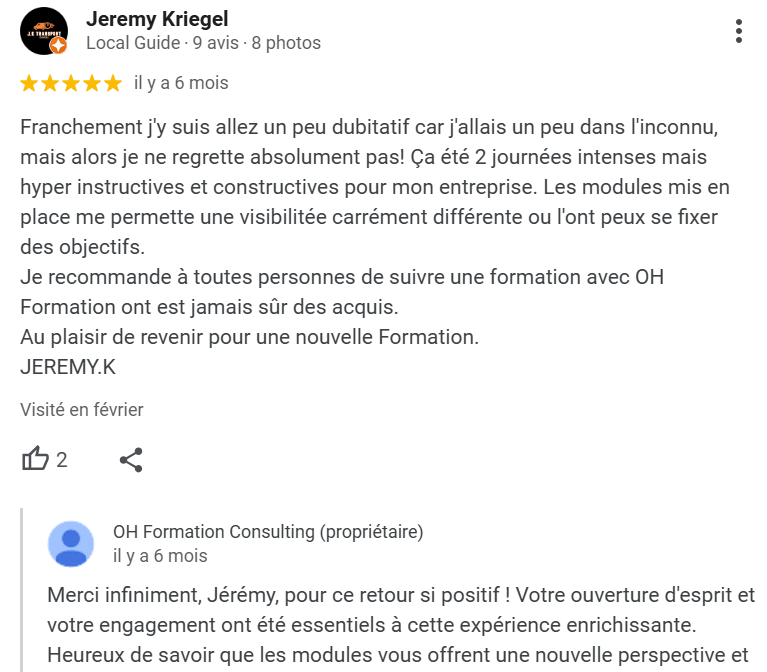
Task: Open the three-dot review options menu
Action: (739, 31)
